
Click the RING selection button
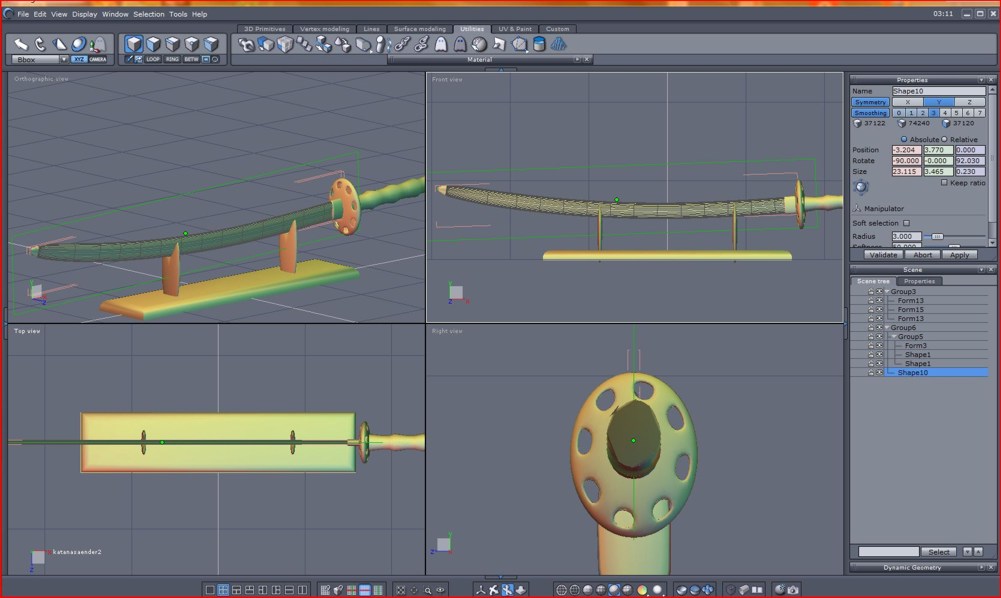[172, 59]
